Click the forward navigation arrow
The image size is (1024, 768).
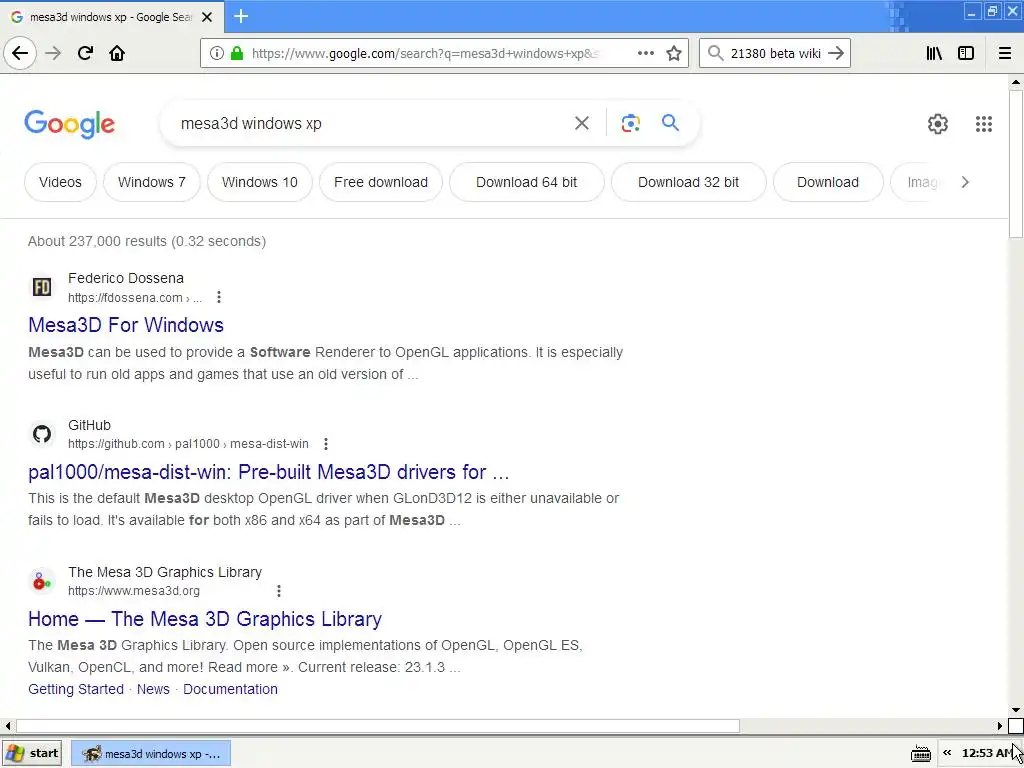[x=53, y=53]
